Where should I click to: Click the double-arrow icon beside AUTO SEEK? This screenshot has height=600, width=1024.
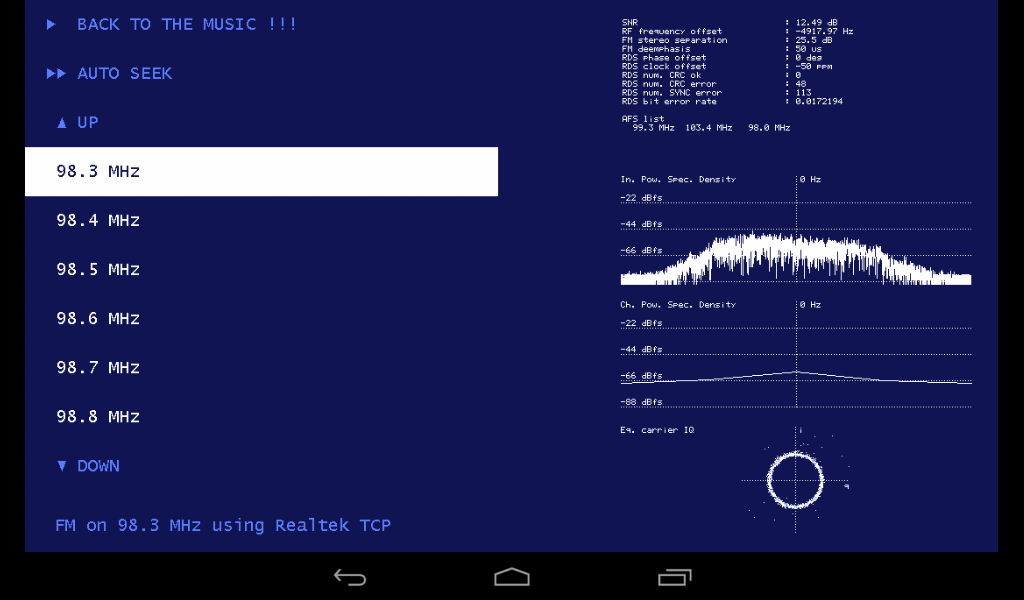click(x=56, y=73)
